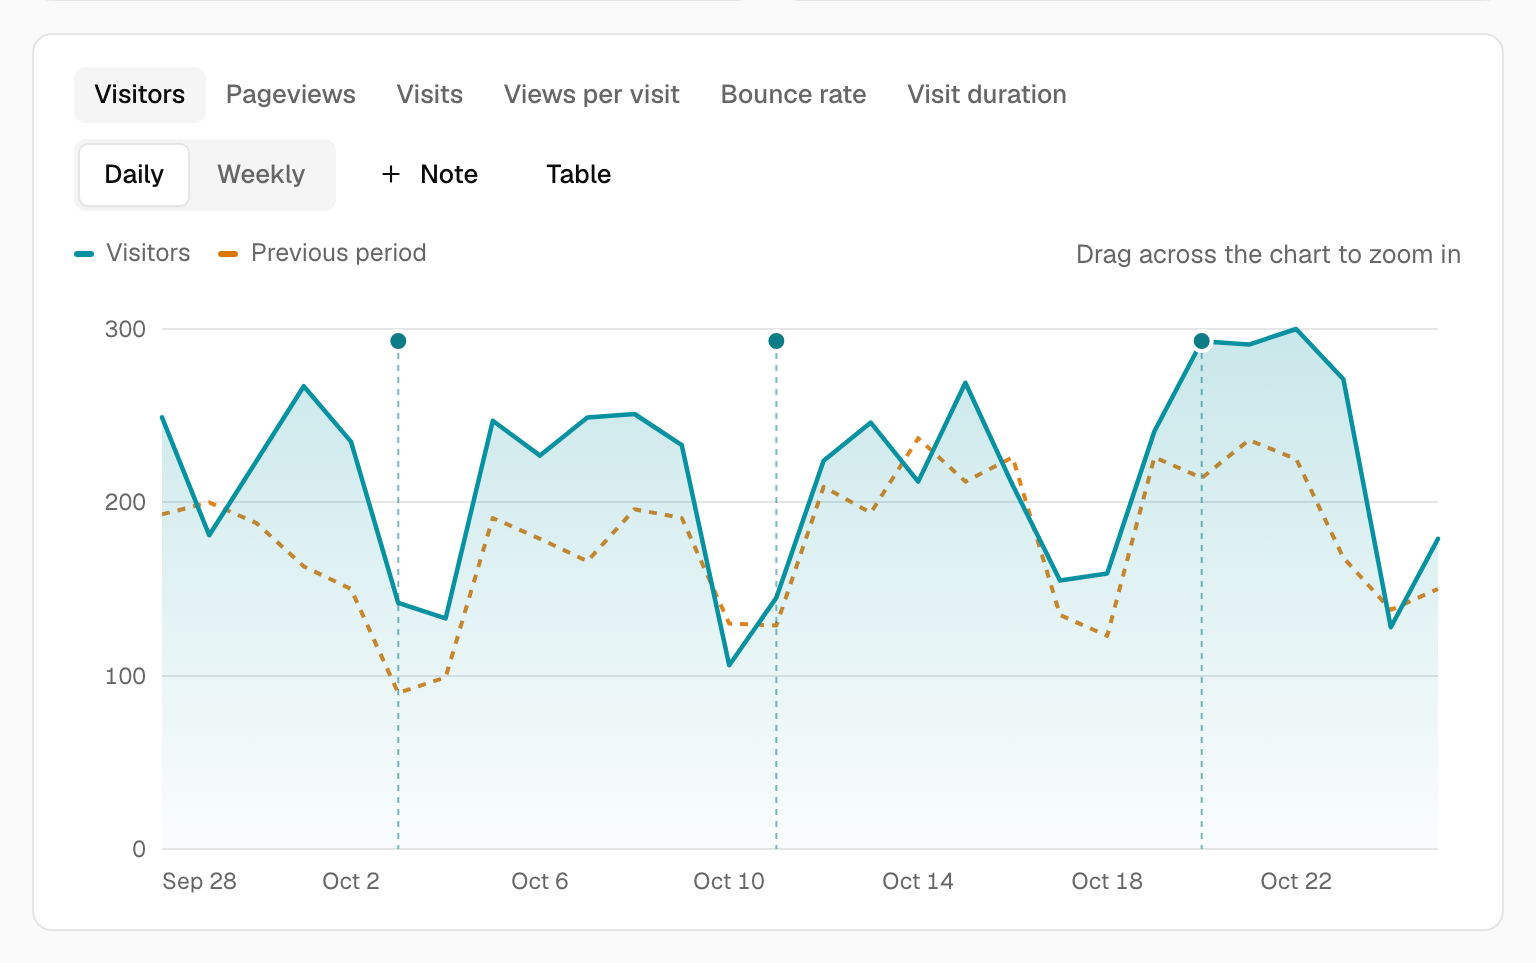The width and height of the screenshot is (1536, 963).
Task: Click the 200 y-axis value
Action: click(x=125, y=502)
